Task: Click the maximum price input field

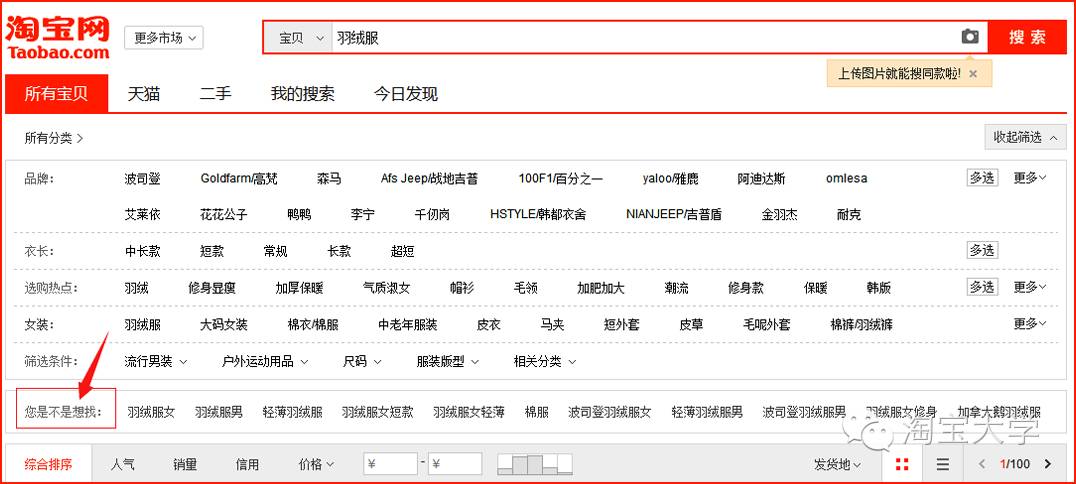Action: pos(455,464)
